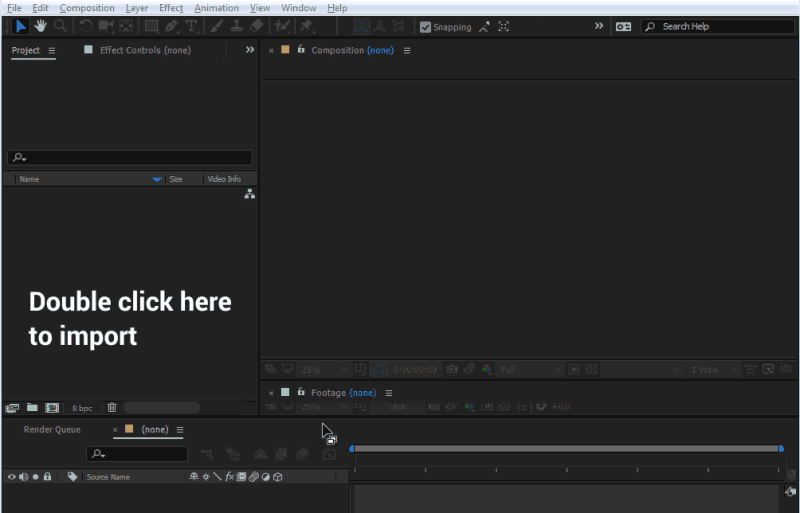Open the timeline (none) panel menu
The width and height of the screenshot is (800, 513).
coord(180,430)
